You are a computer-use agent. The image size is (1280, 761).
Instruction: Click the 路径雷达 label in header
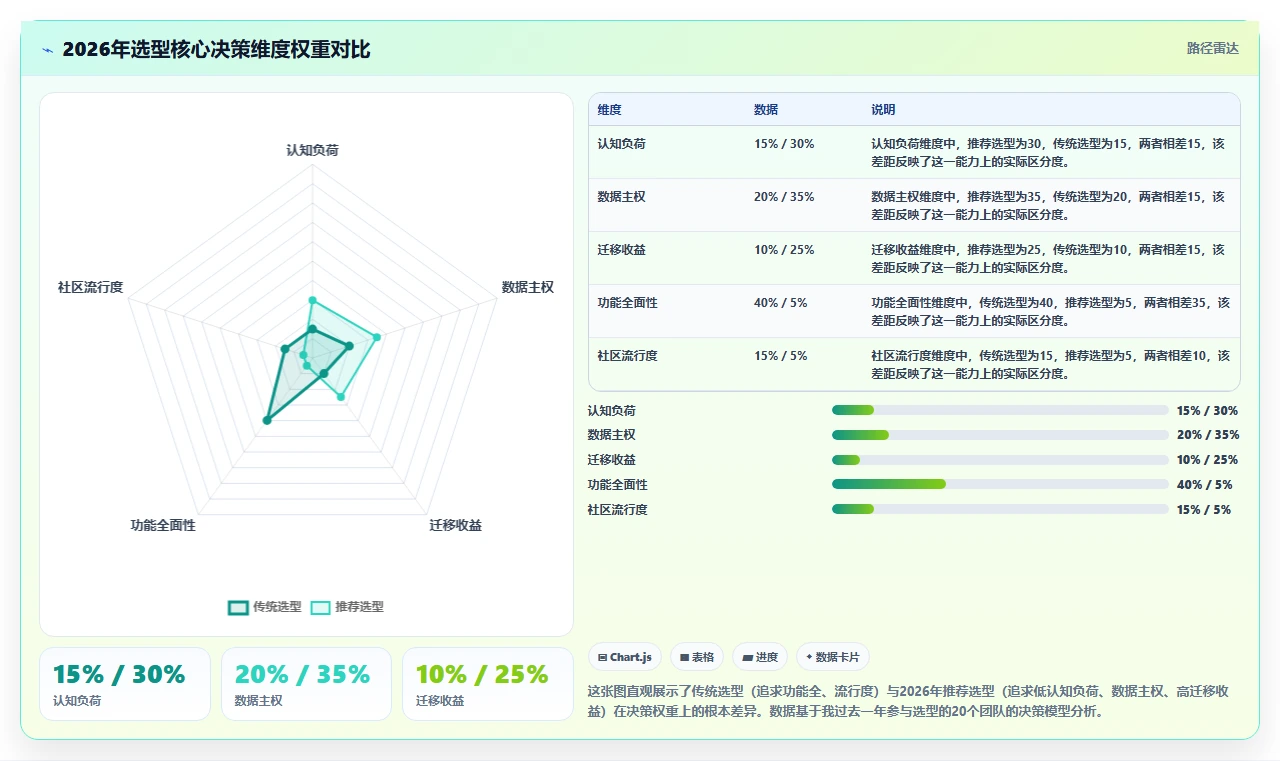coord(1212,48)
